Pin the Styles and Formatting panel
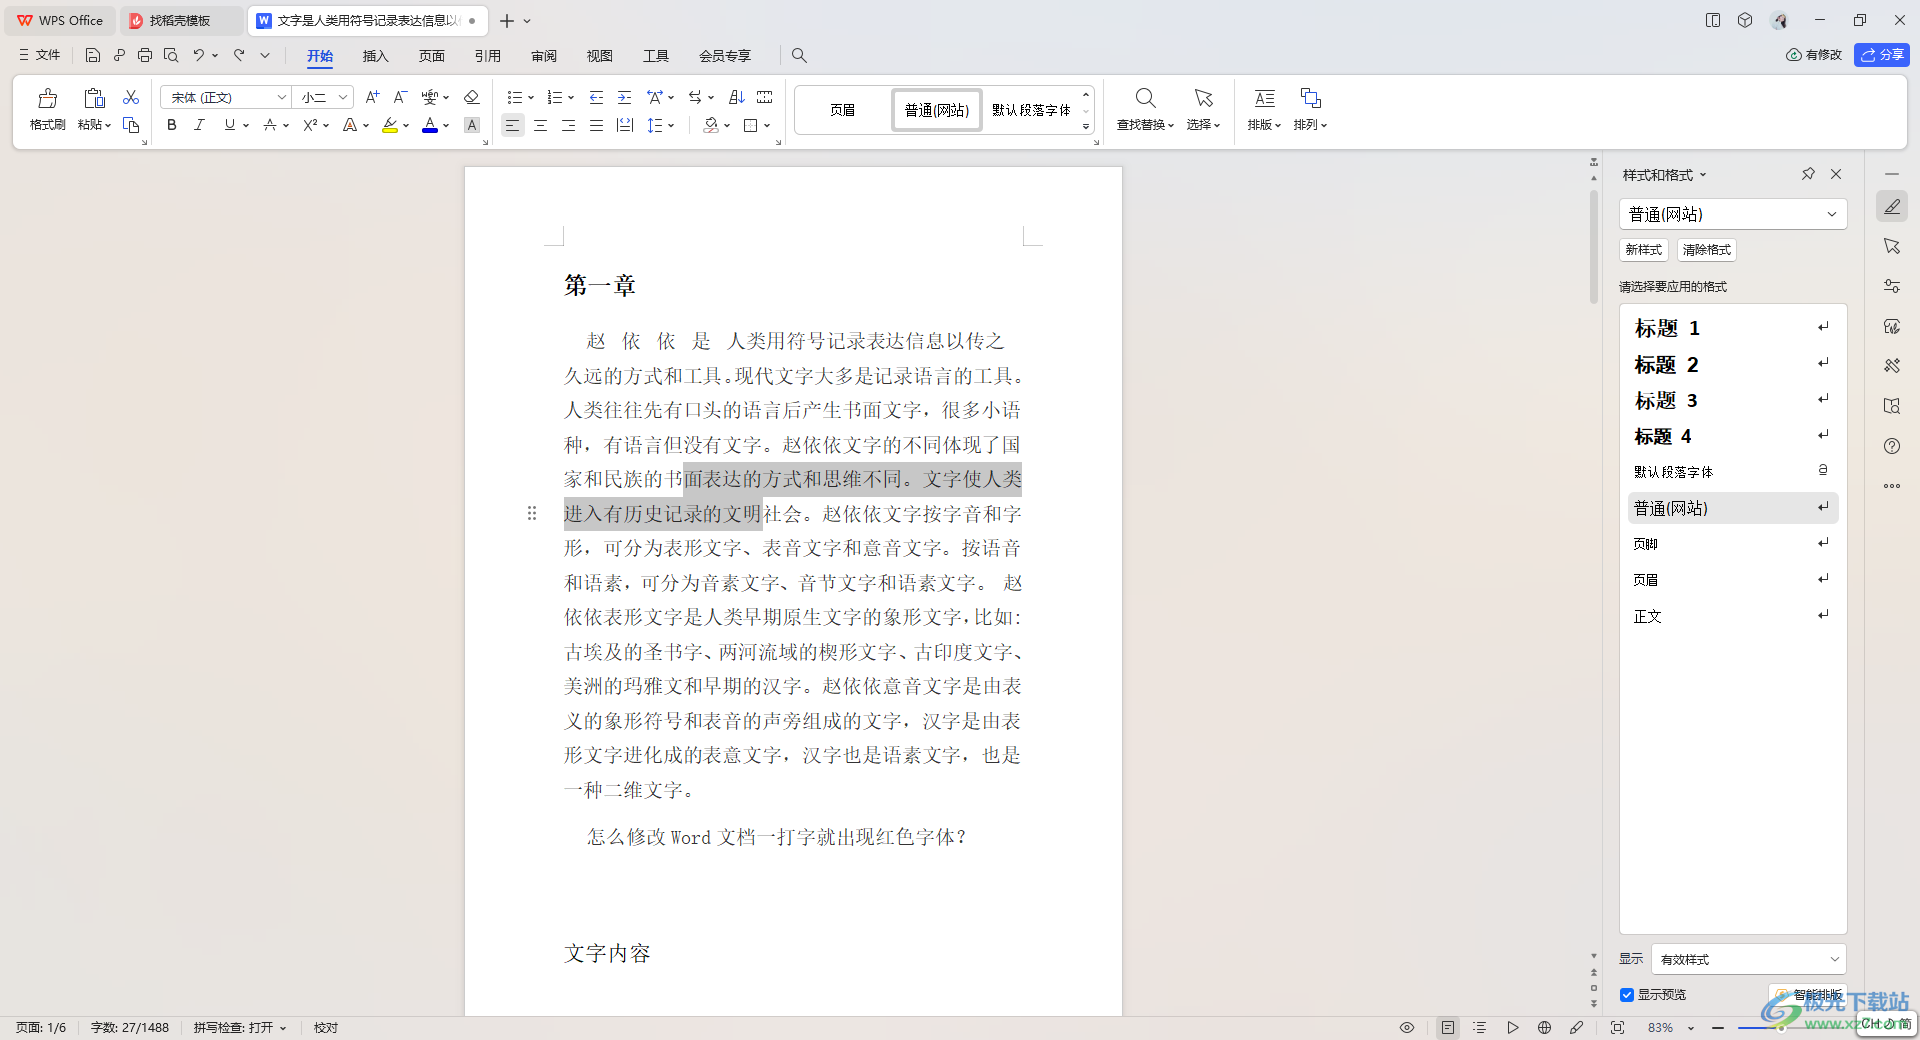This screenshot has height=1040, width=1920. pos(1808,174)
